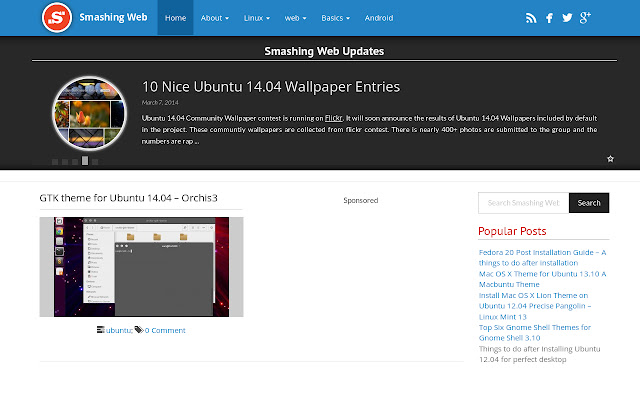Expand the web dropdown menu

(296, 18)
